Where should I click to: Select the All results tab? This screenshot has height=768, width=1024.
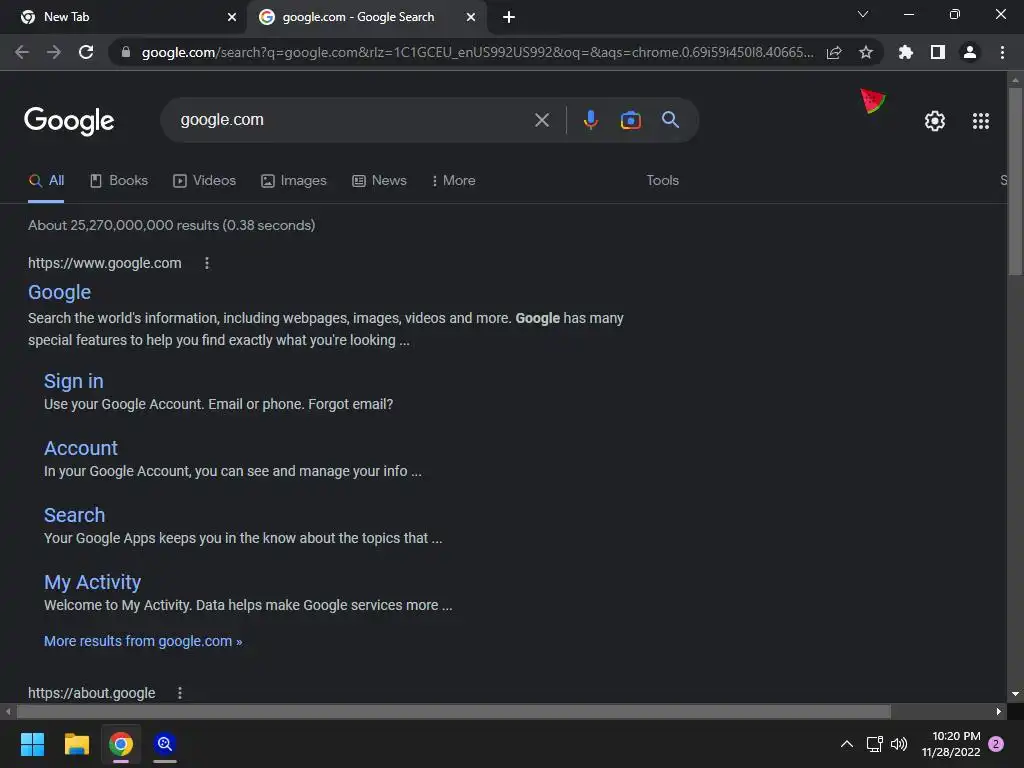coord(46,181)
